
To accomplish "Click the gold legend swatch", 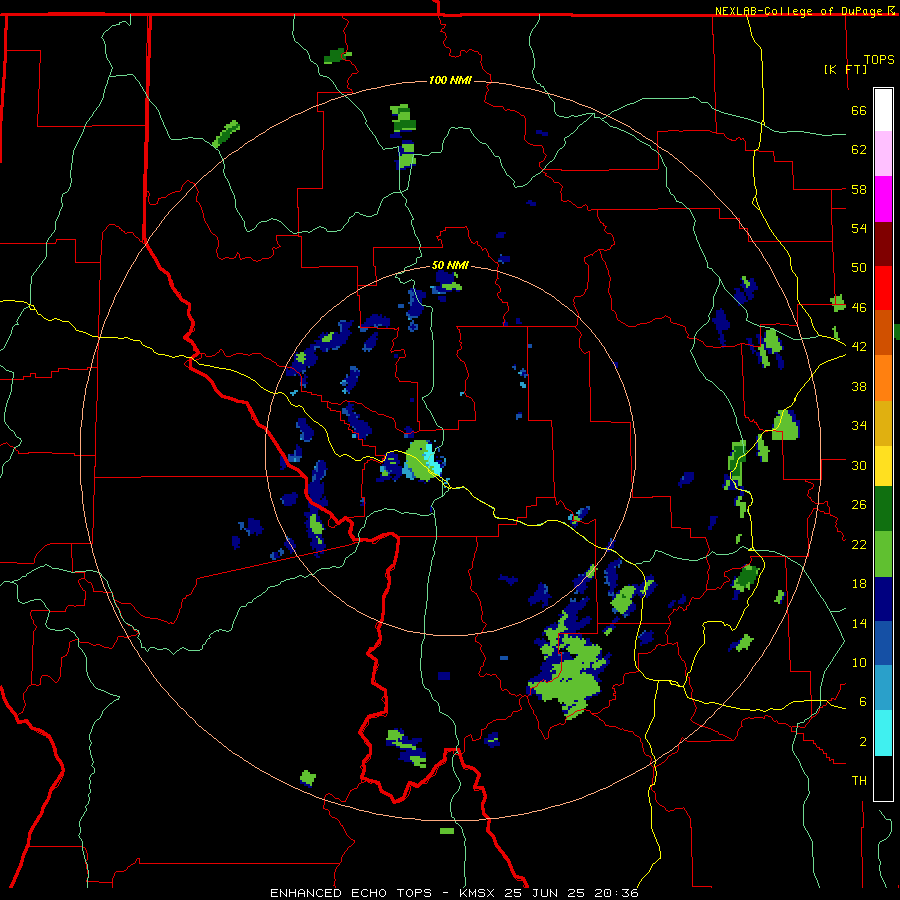I will [x=883, y=423].
